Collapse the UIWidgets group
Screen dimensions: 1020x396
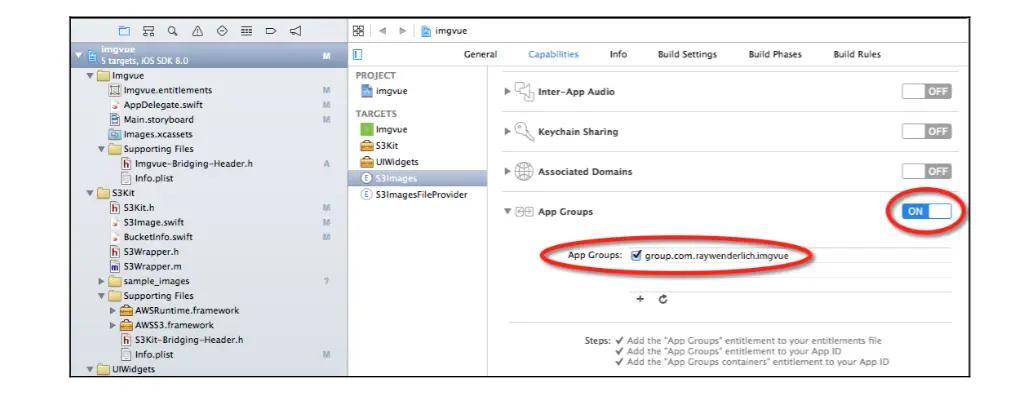tap(90, 369)
